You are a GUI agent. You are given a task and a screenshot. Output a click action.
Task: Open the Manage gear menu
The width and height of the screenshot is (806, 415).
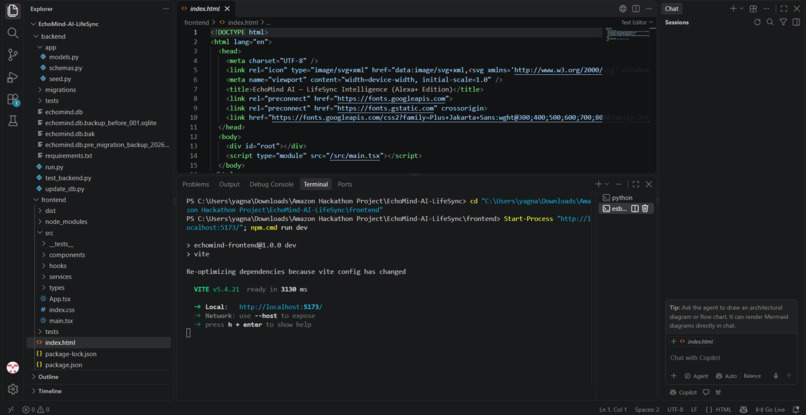tap(13, 389)
